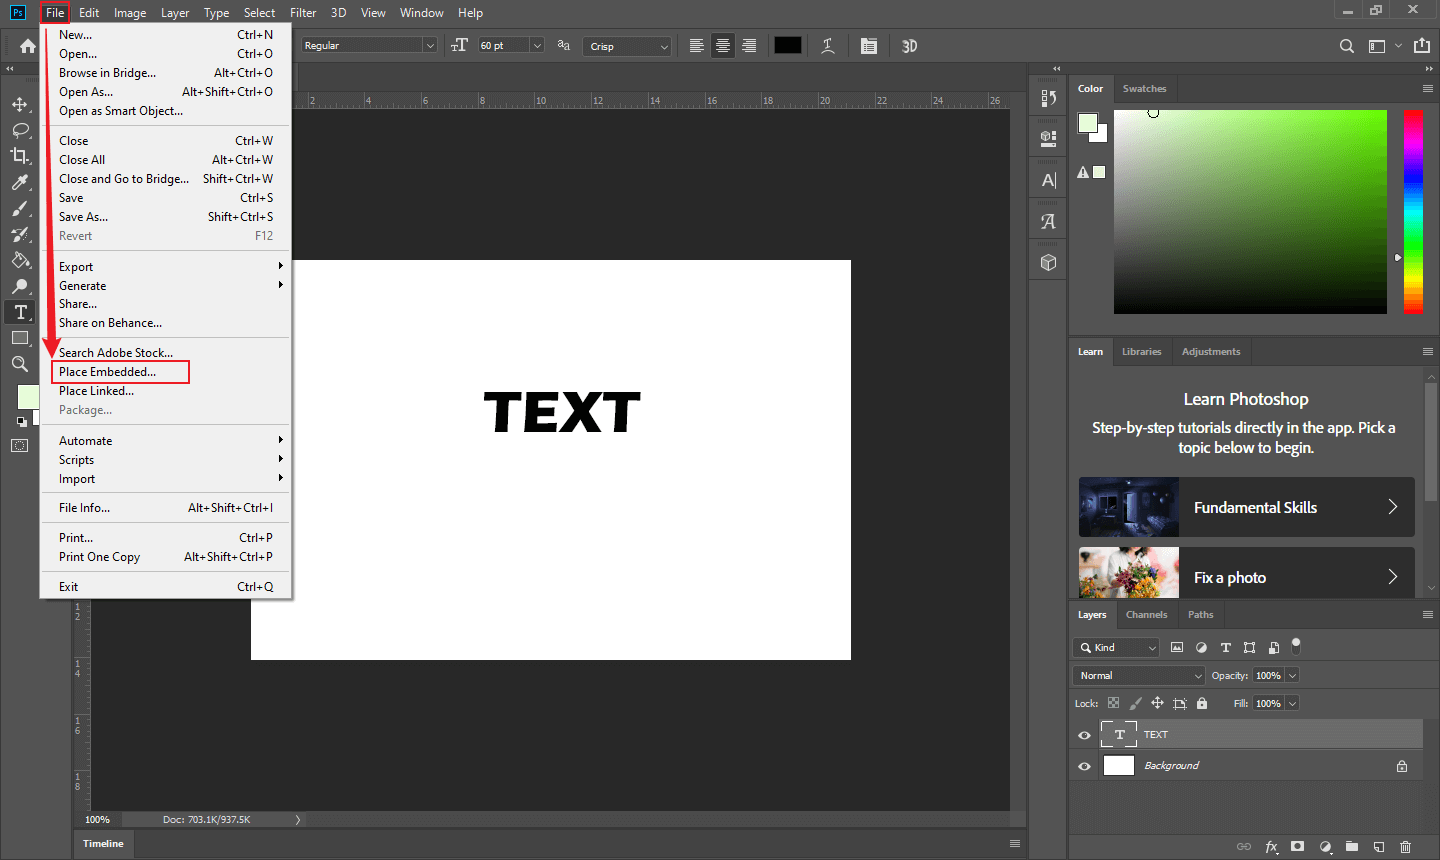Select the Zoom tool
The width and height of the screenshot is (1440, 860).
pyautogui.click(x=20, y=364)
